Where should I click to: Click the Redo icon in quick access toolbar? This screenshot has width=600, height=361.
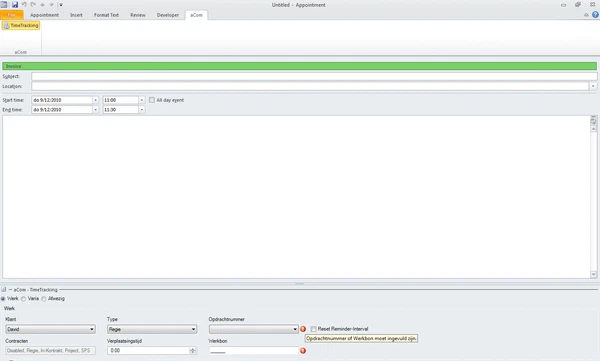(33, 5)
